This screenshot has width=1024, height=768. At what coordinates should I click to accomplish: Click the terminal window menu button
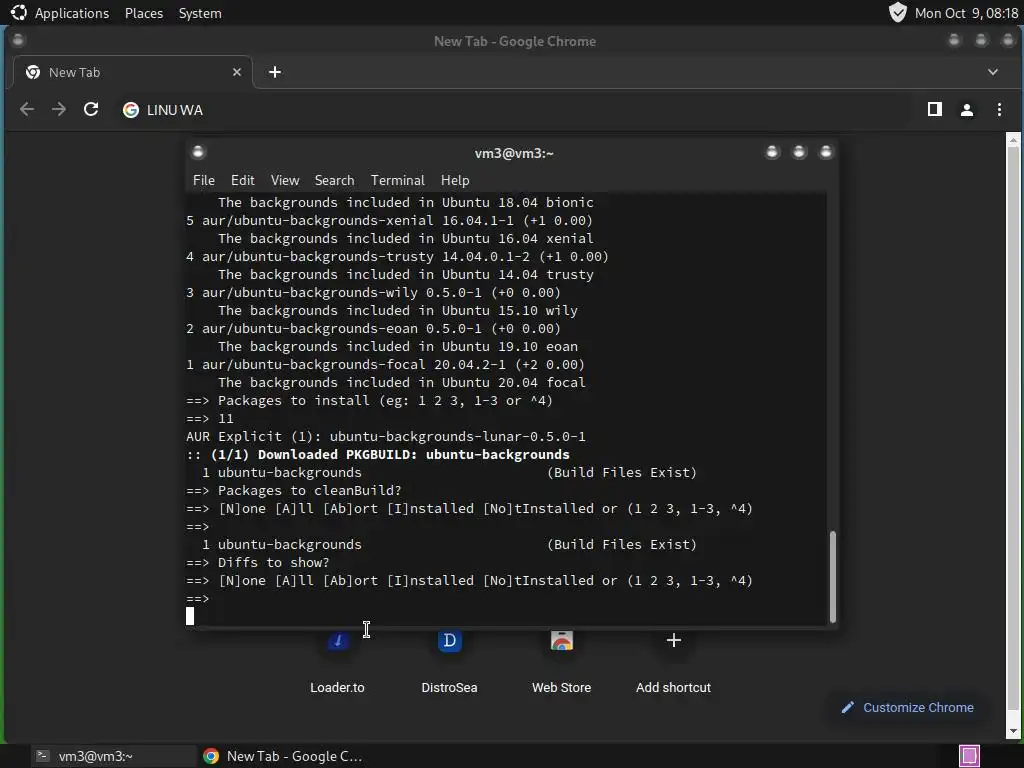click(199, 152)
